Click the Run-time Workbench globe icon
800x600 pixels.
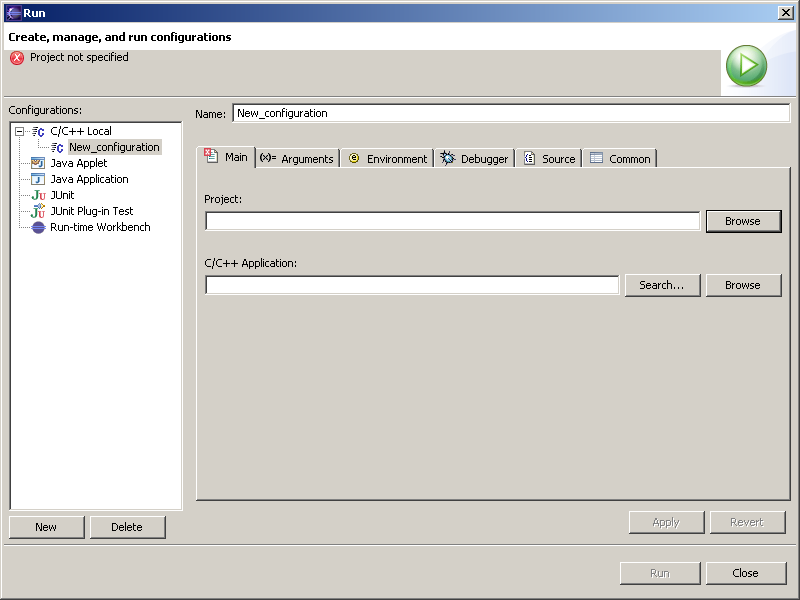(38, 227)
